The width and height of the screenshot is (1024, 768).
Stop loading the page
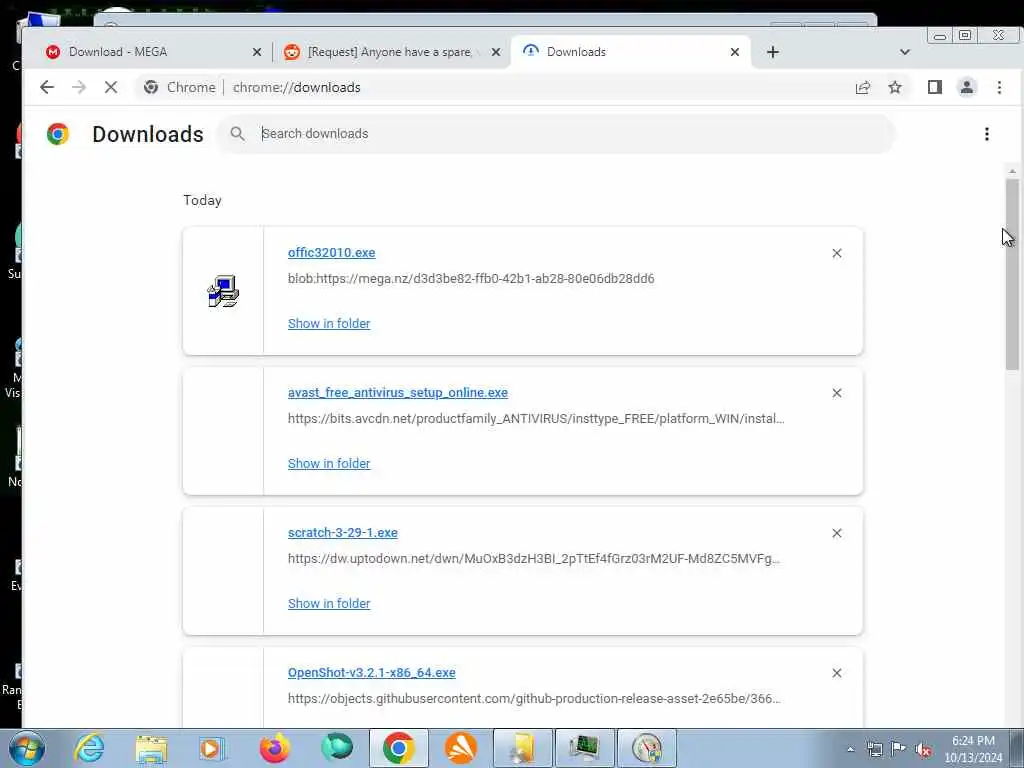[110, 87]
